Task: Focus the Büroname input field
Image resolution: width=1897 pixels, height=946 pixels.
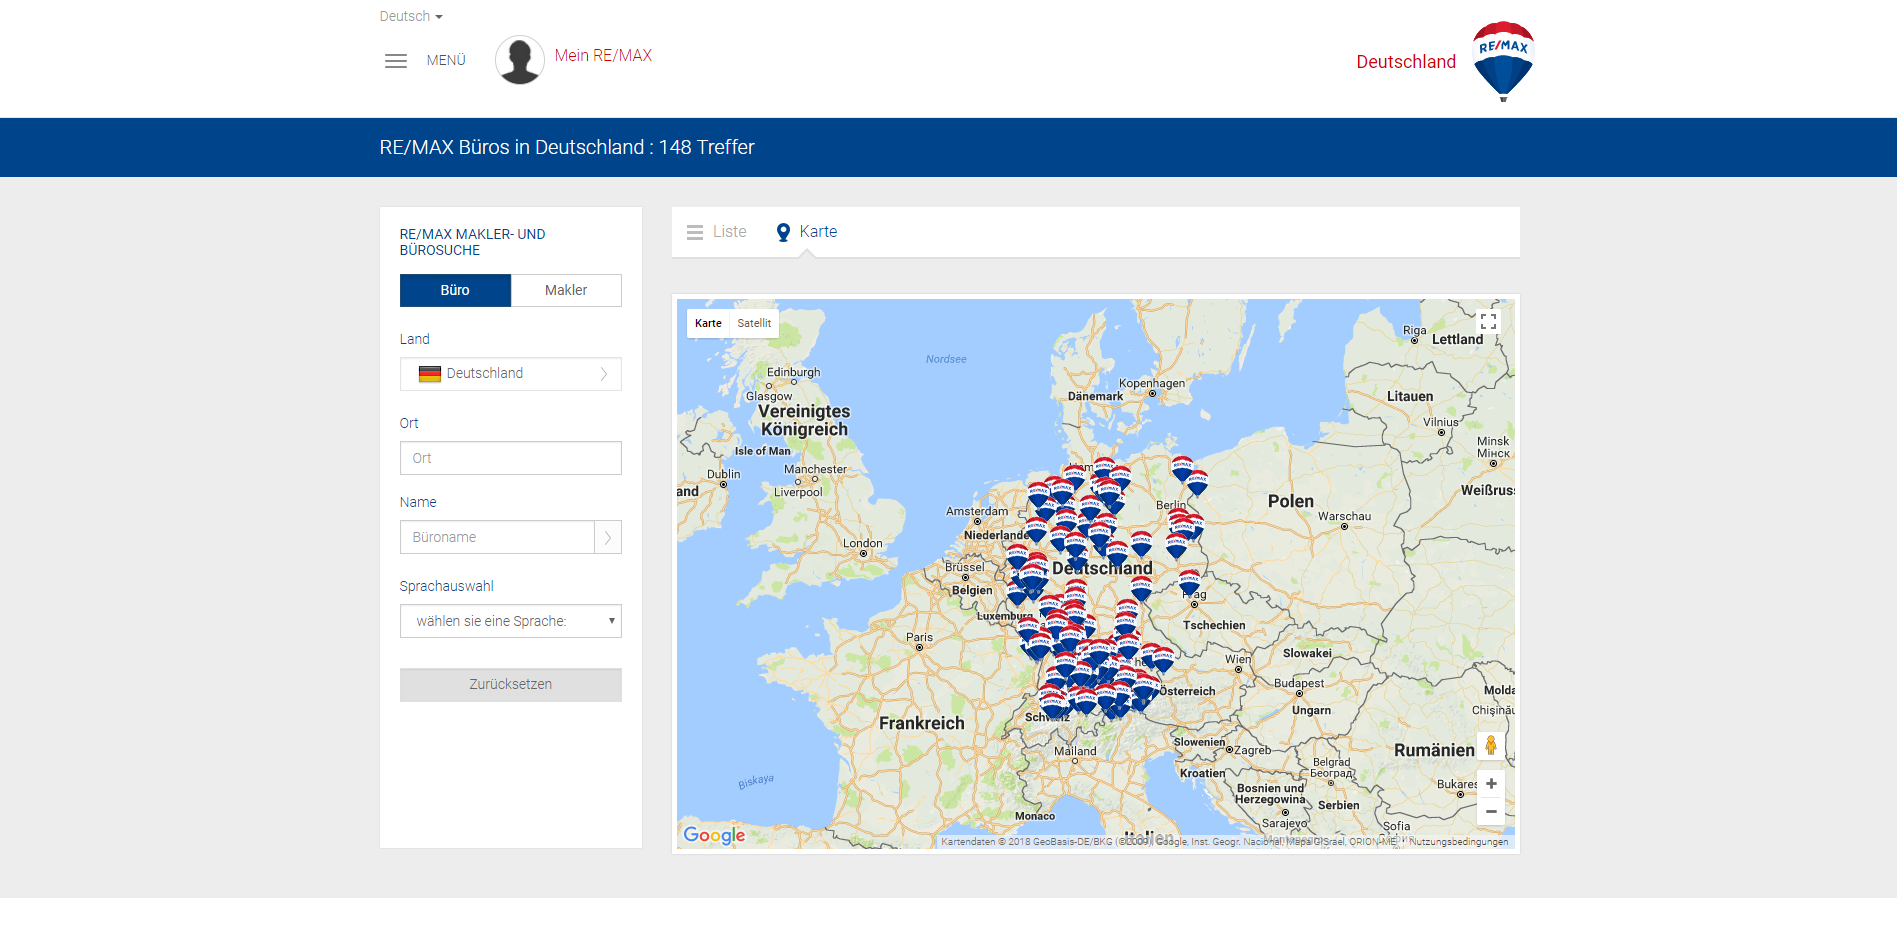Action: [x=497, y=537]
